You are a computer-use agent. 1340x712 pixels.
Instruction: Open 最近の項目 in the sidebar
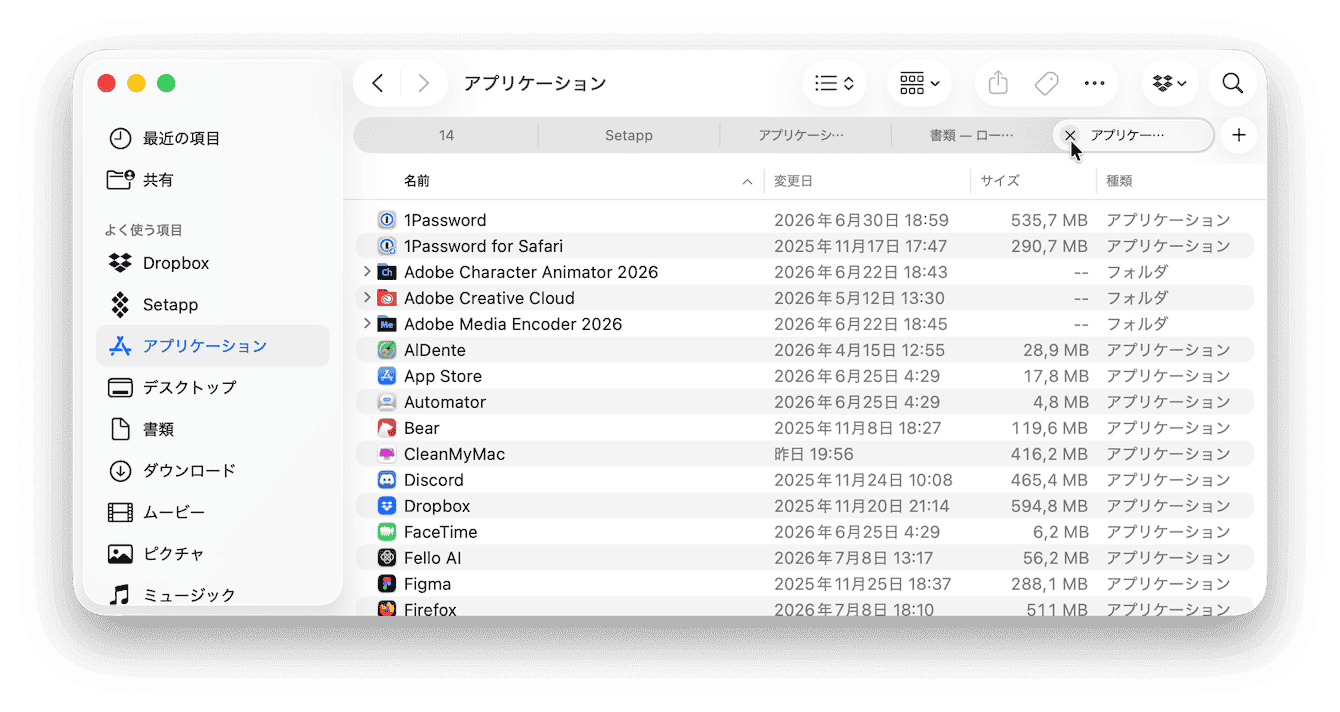[x=213, y=138]
